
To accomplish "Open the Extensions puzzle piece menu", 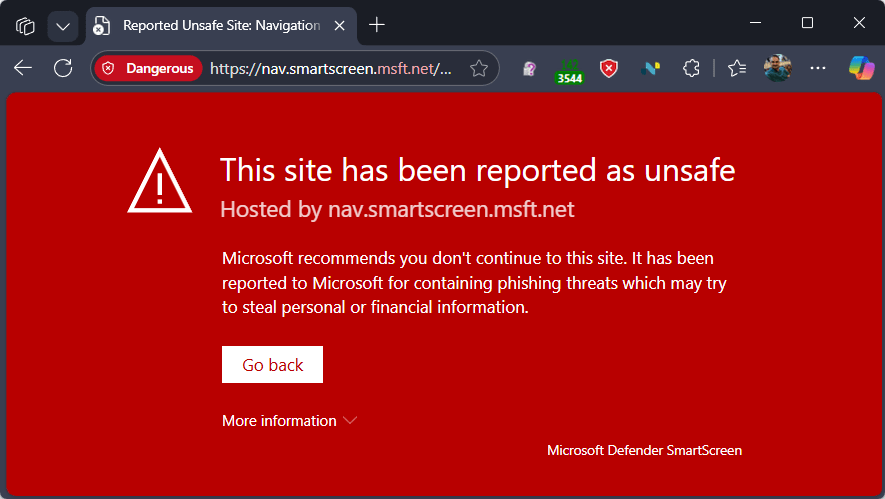I will [x=690, y=68].
